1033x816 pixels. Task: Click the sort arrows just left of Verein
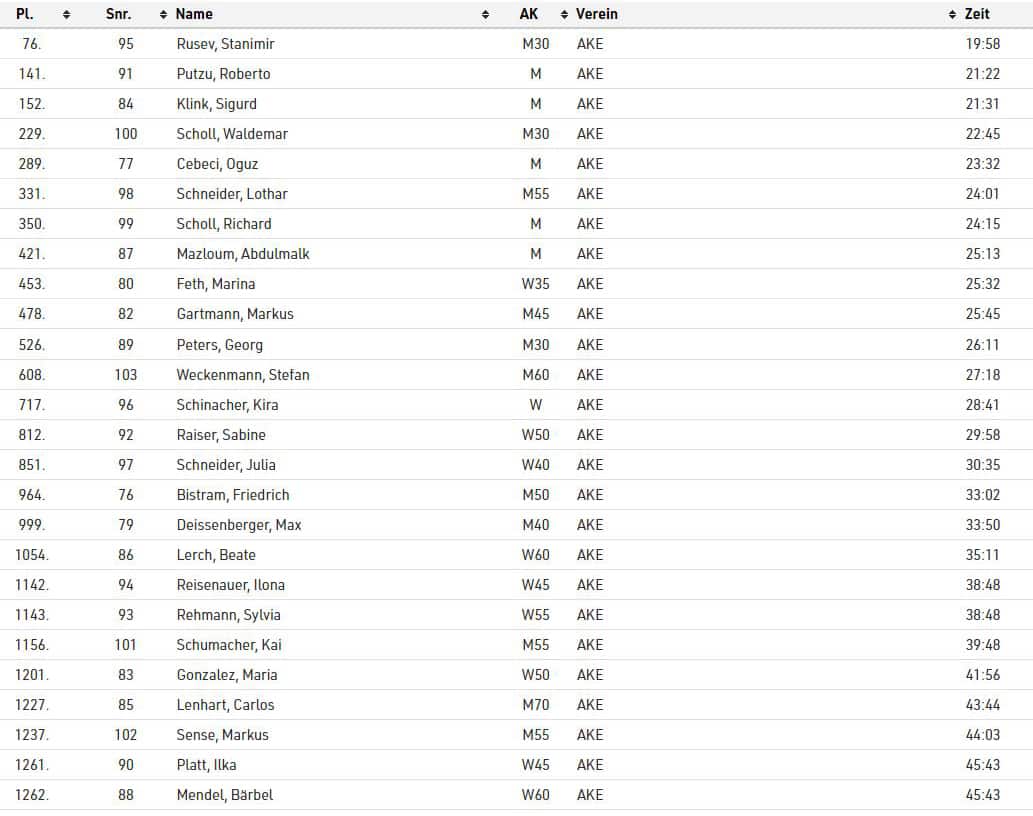(565, 15)
